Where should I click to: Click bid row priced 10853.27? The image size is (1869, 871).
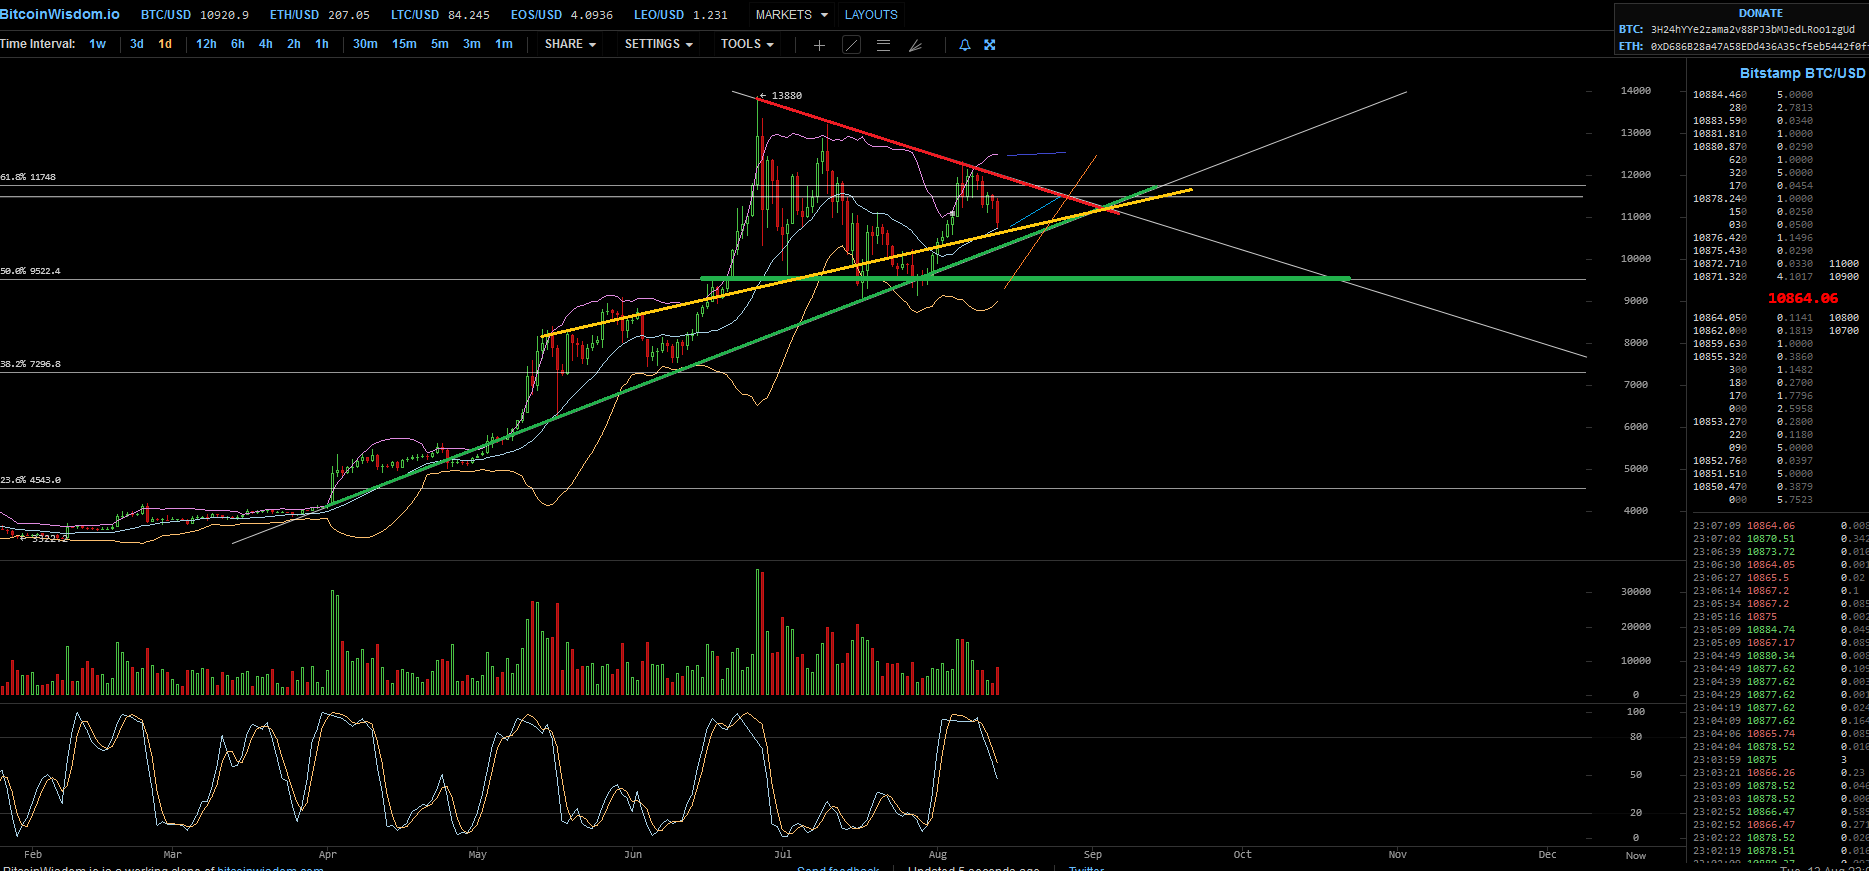(x=1720, y=422)
